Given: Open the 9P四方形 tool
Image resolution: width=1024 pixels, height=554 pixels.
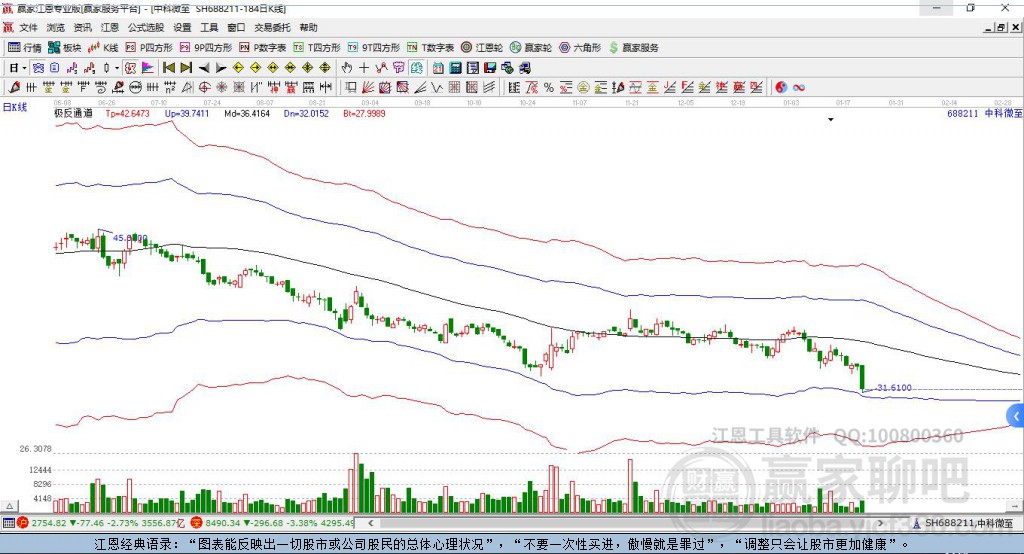Looking at the screenshot, I should click(206, 48).
